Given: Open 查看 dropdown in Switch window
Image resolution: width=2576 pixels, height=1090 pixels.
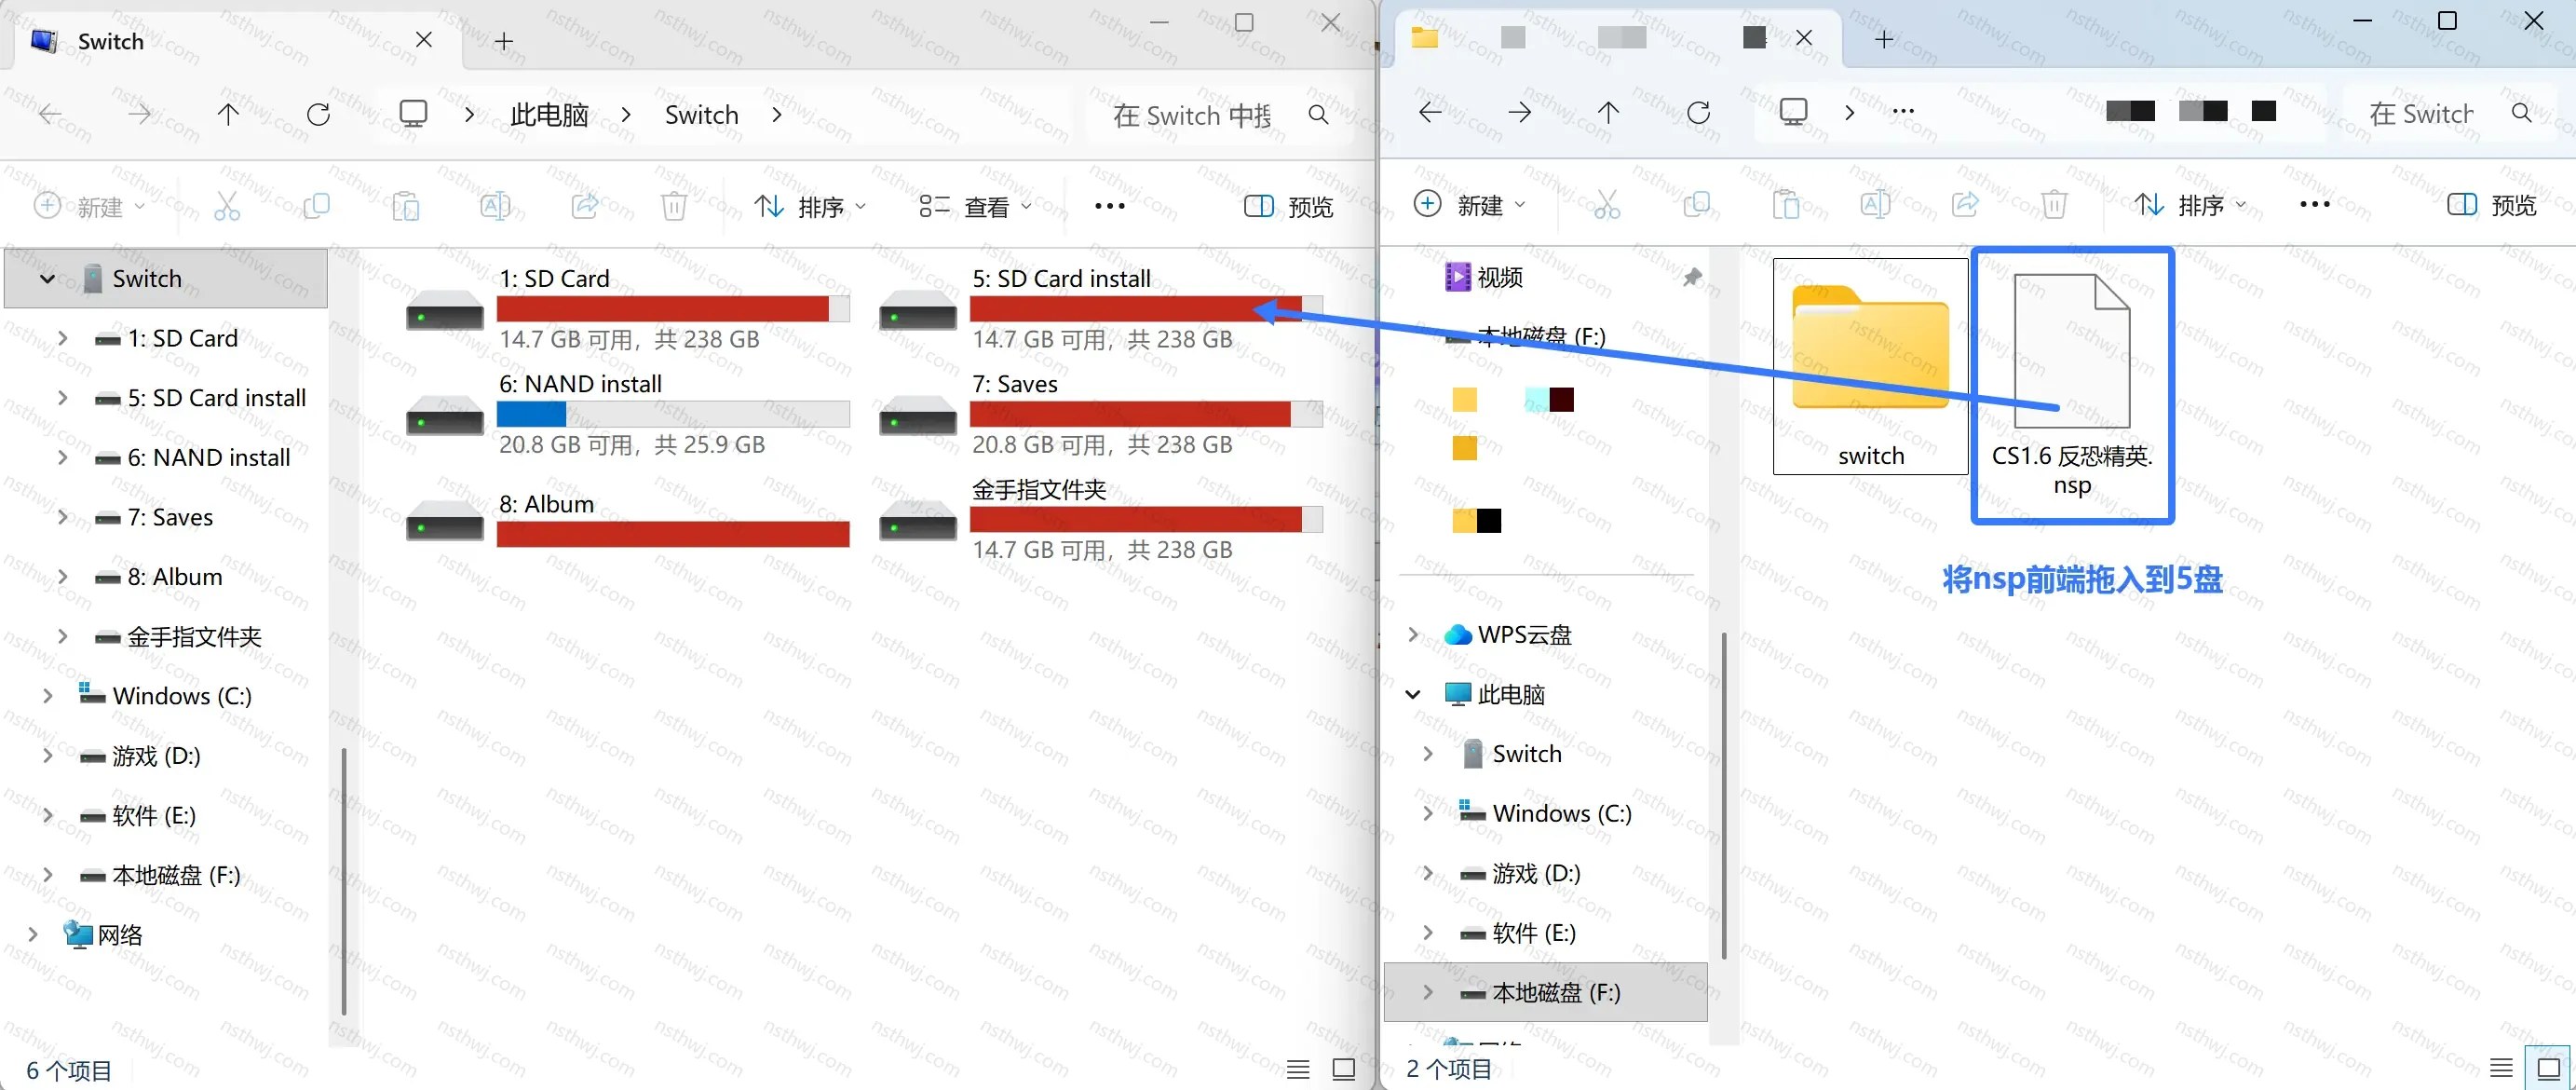Looking at the screenshot, I should pos(975,206).
